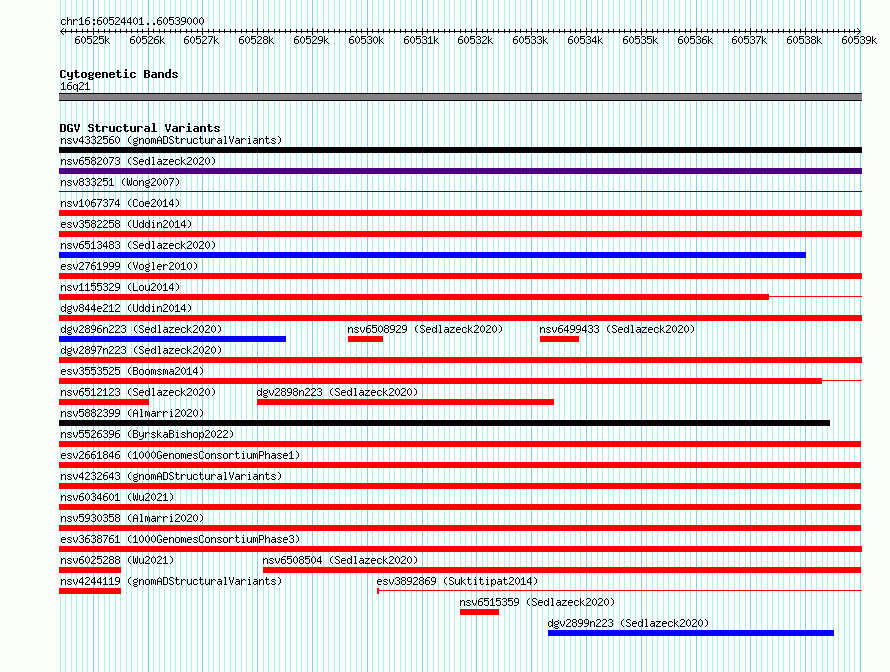Click the purple nsv6582073 variant bar
Viewport: 890px width, 672px height.
[x=460, y=171]
